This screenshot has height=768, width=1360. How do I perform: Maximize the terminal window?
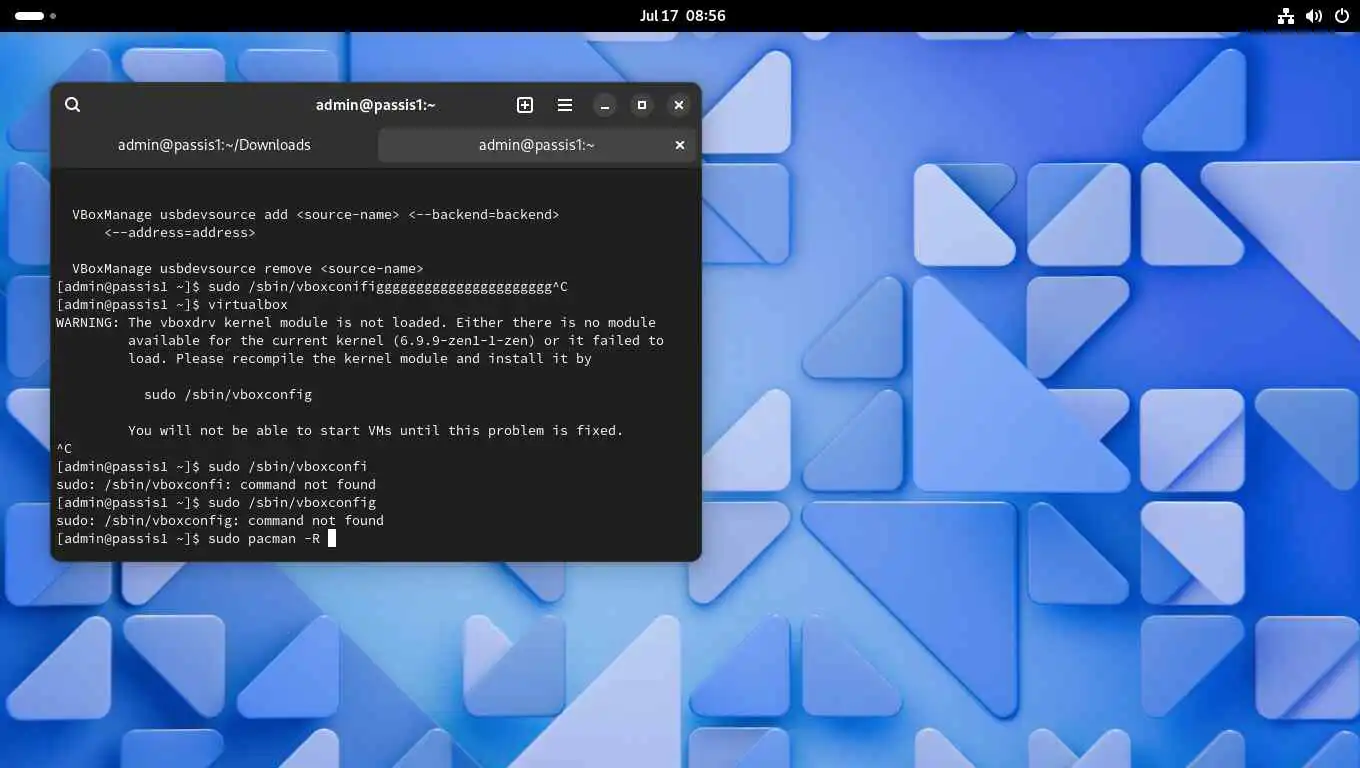(x=642, y=105)
